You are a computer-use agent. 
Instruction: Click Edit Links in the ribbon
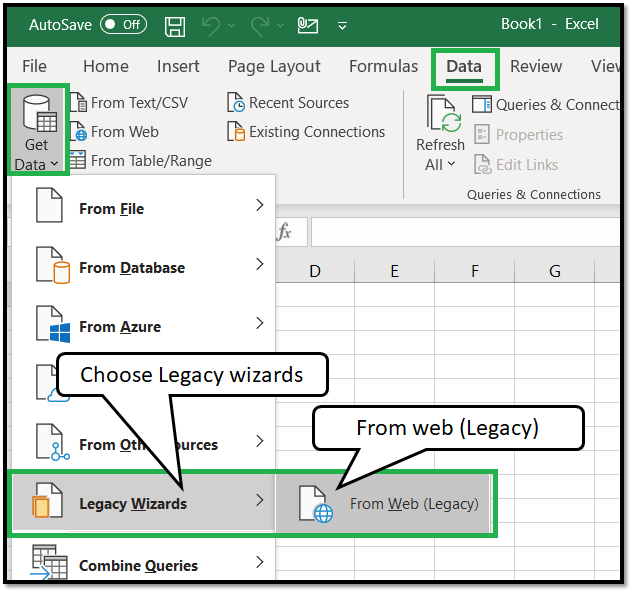(516, 165)
